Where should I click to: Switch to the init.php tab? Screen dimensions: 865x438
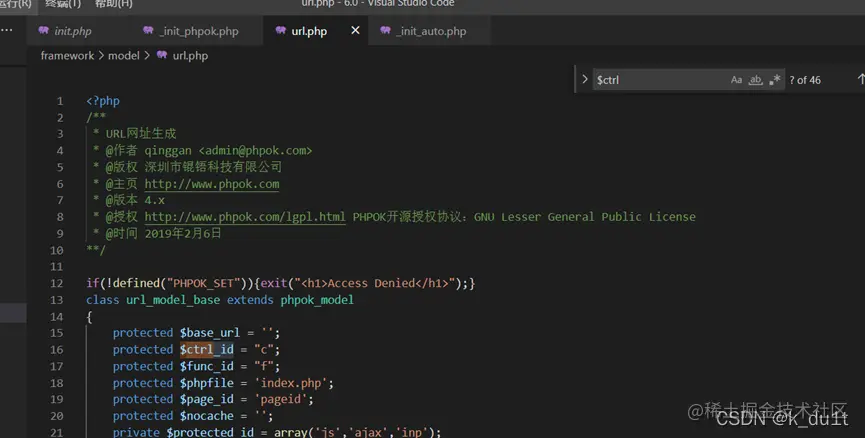[72, 31]
